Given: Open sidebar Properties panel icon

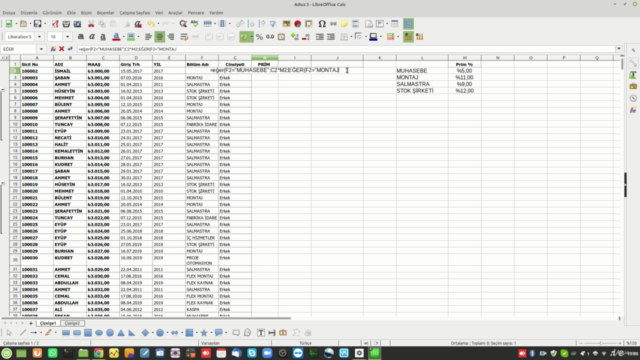Looking at the screenshot, I should tap(633, 63).
